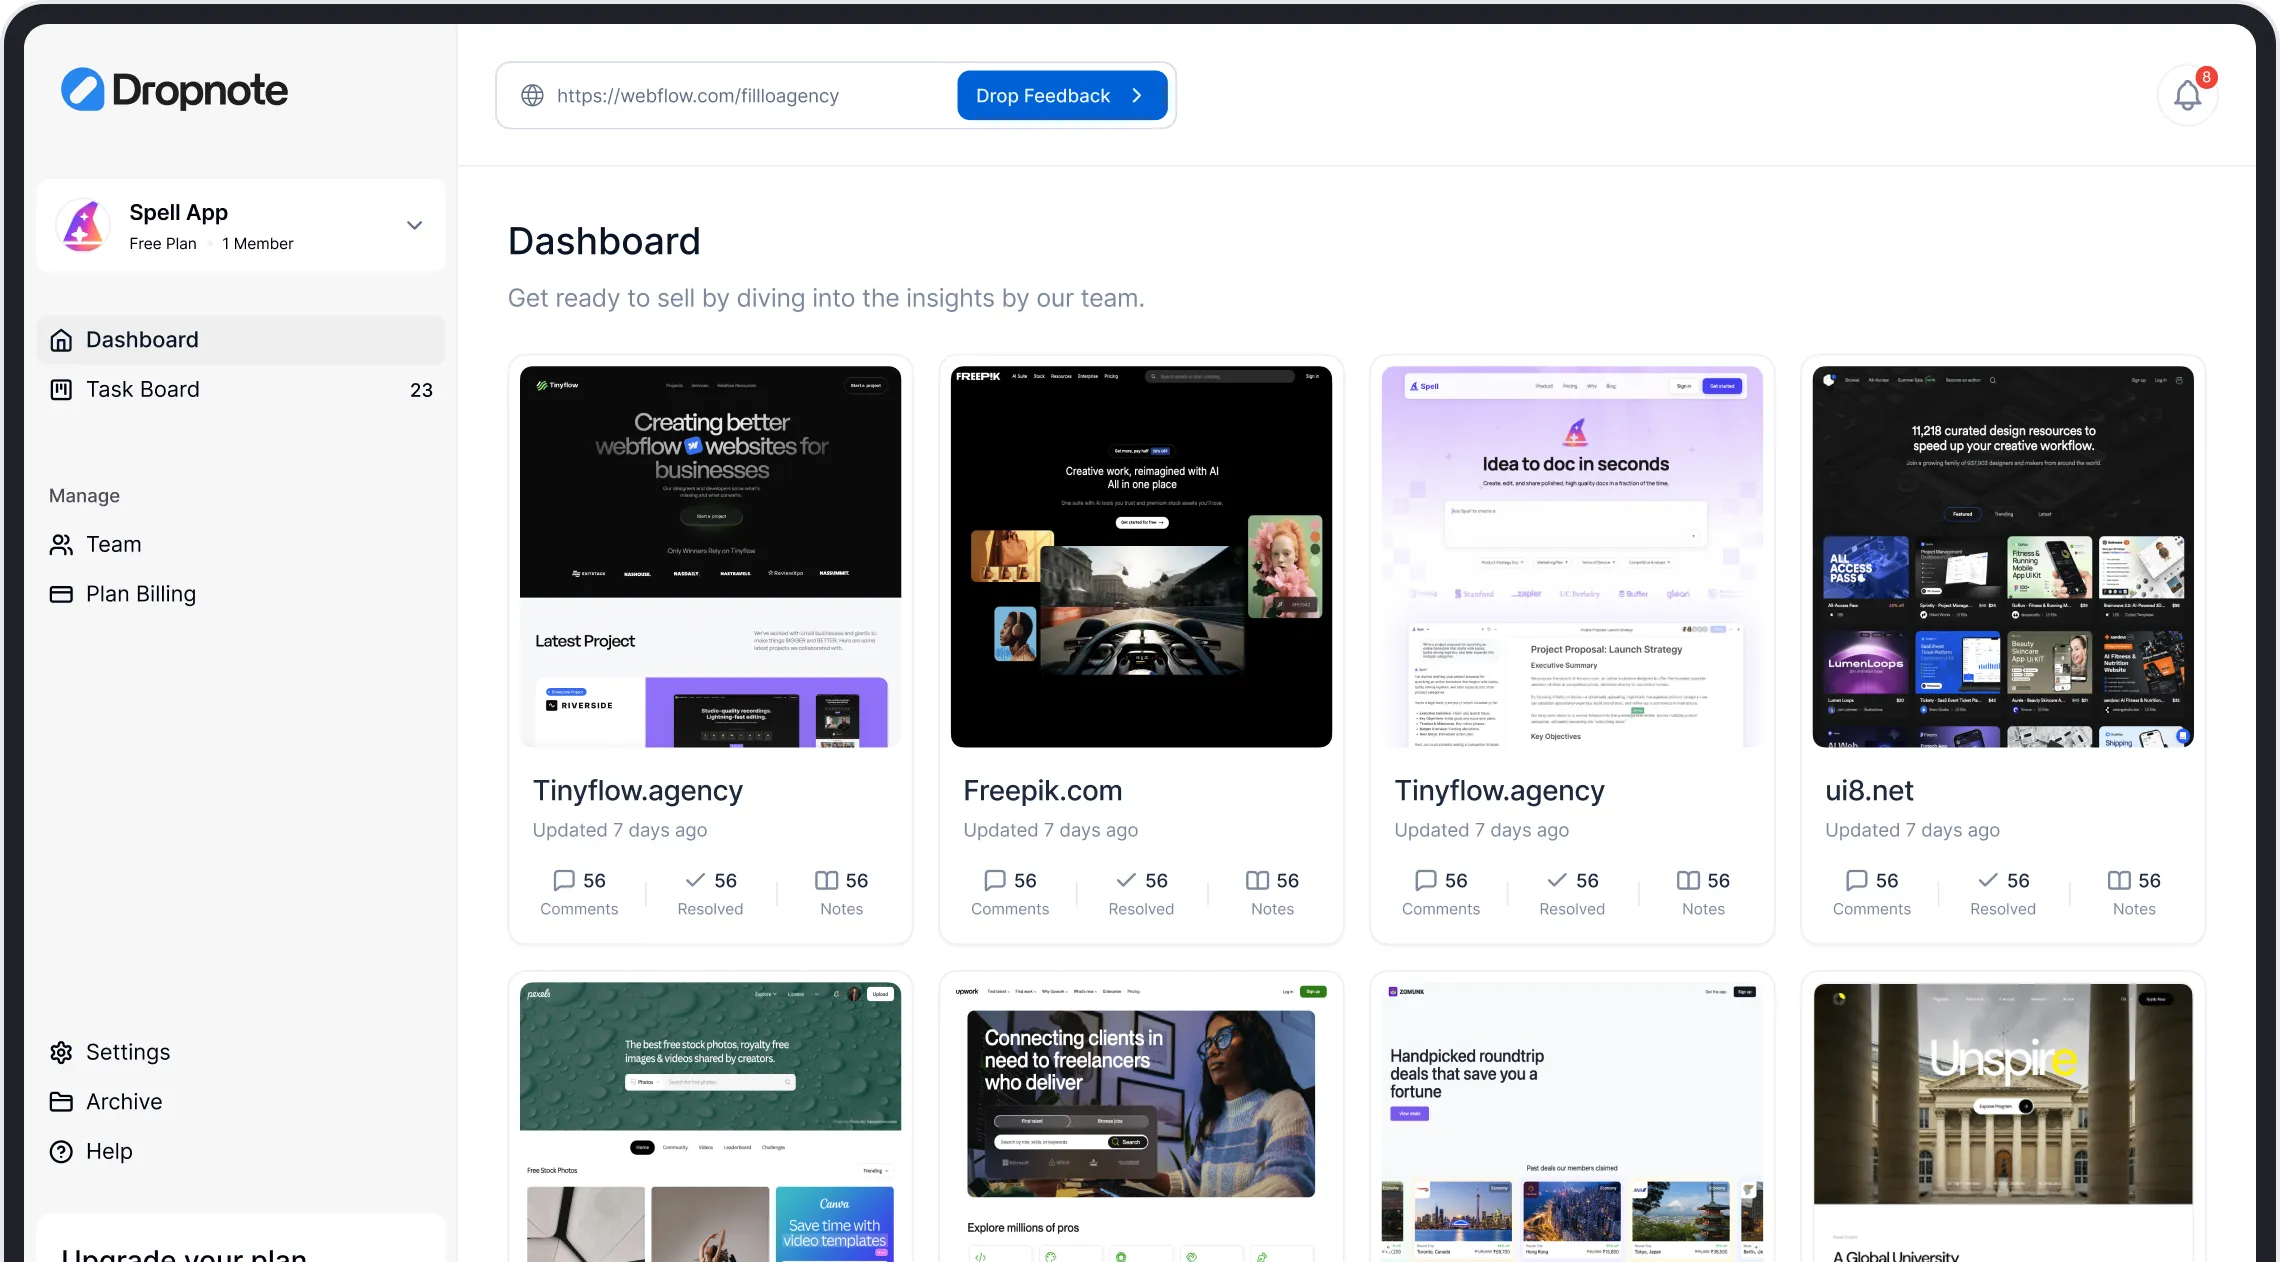Click the Comments icon on Freepik.com card
This screenshot has height=1262, width=2280.
[x=993, y=881]
